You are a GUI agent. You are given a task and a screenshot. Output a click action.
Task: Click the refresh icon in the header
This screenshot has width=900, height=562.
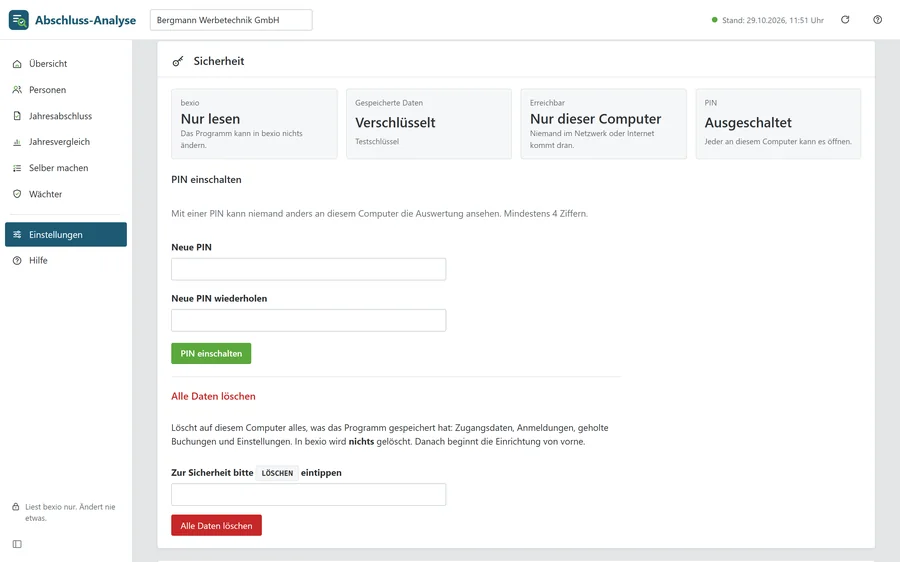(x=845, y=20)
